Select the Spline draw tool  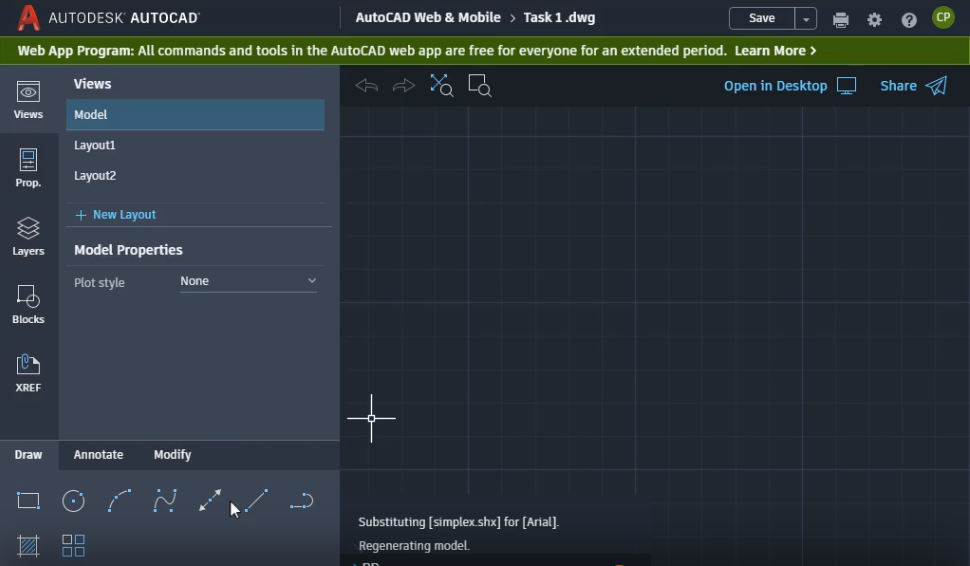point(165,500)
